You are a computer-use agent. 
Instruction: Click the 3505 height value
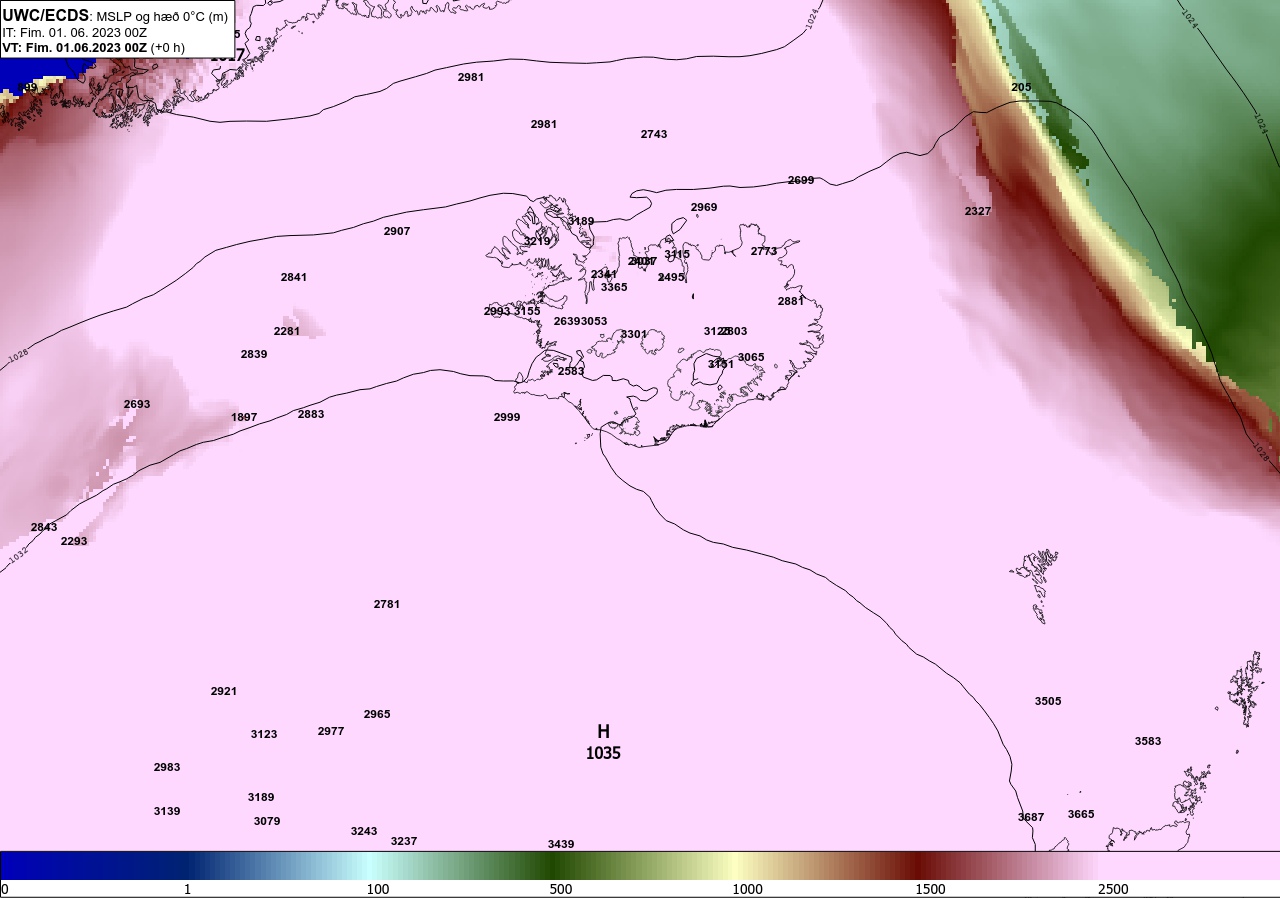click(1048, 701)
